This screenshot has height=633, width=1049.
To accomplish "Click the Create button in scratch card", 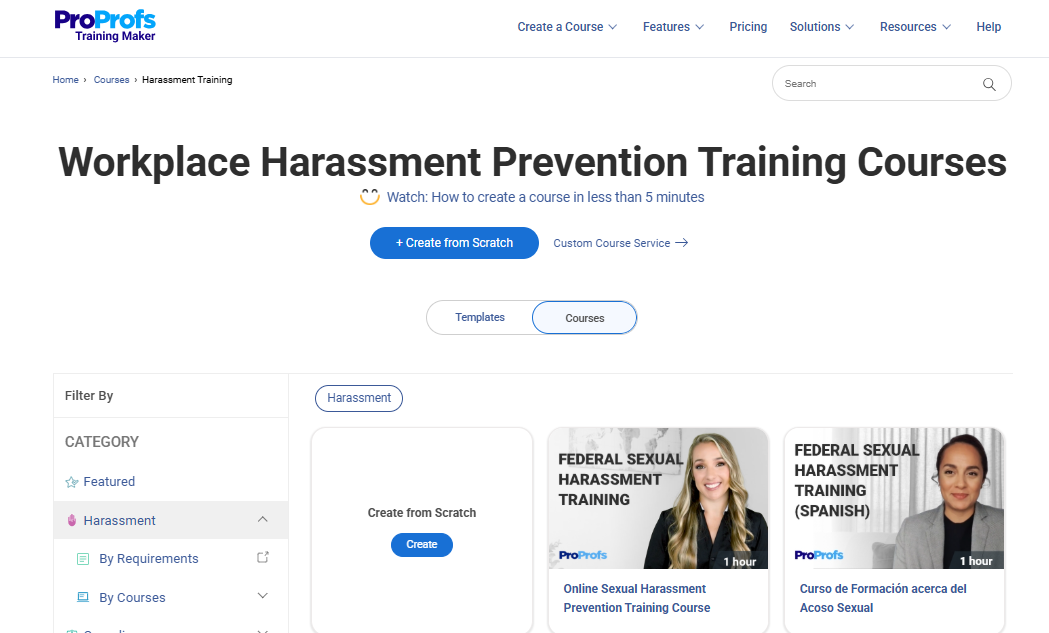I will tap(421, 545).
